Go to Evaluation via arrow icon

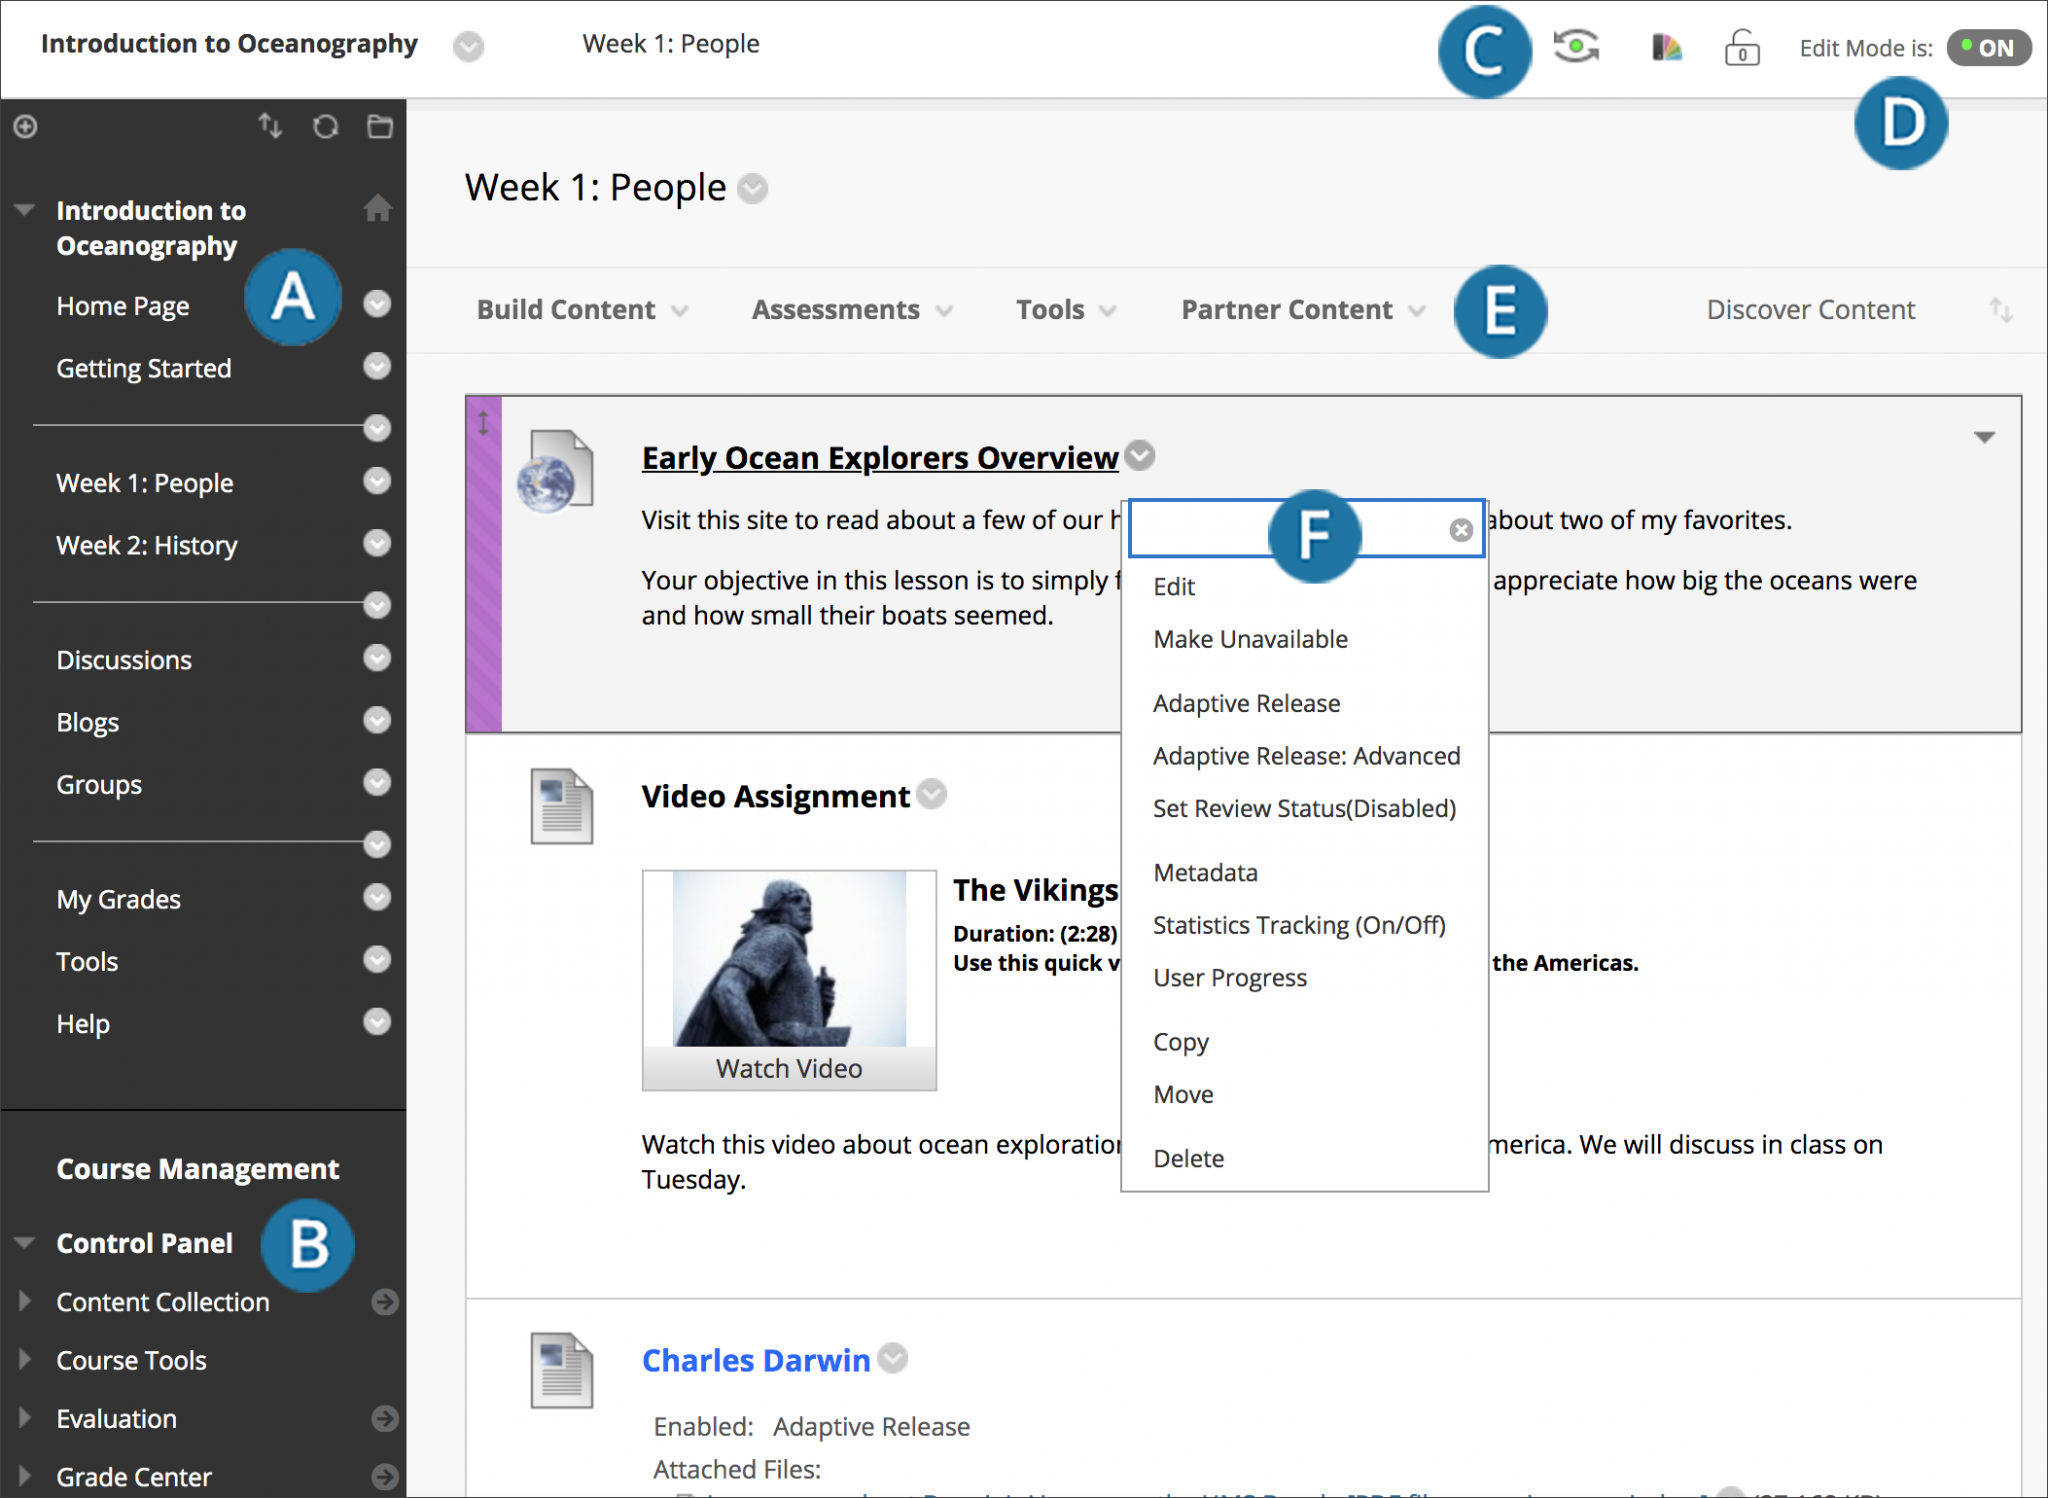pos(385,1418)
